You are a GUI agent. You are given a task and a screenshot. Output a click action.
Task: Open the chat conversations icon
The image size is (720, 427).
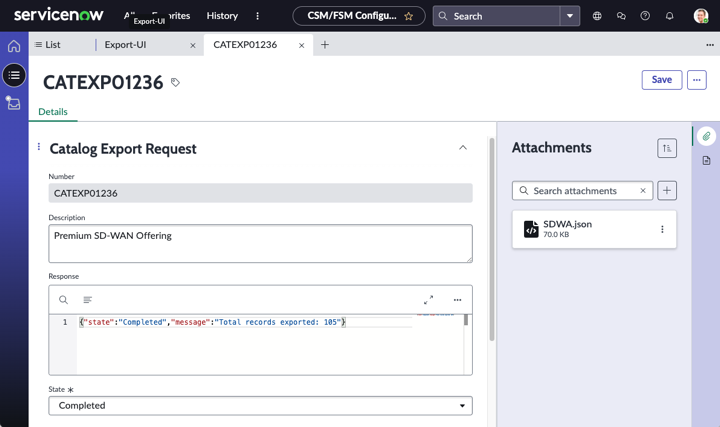(x=621, y=16)
